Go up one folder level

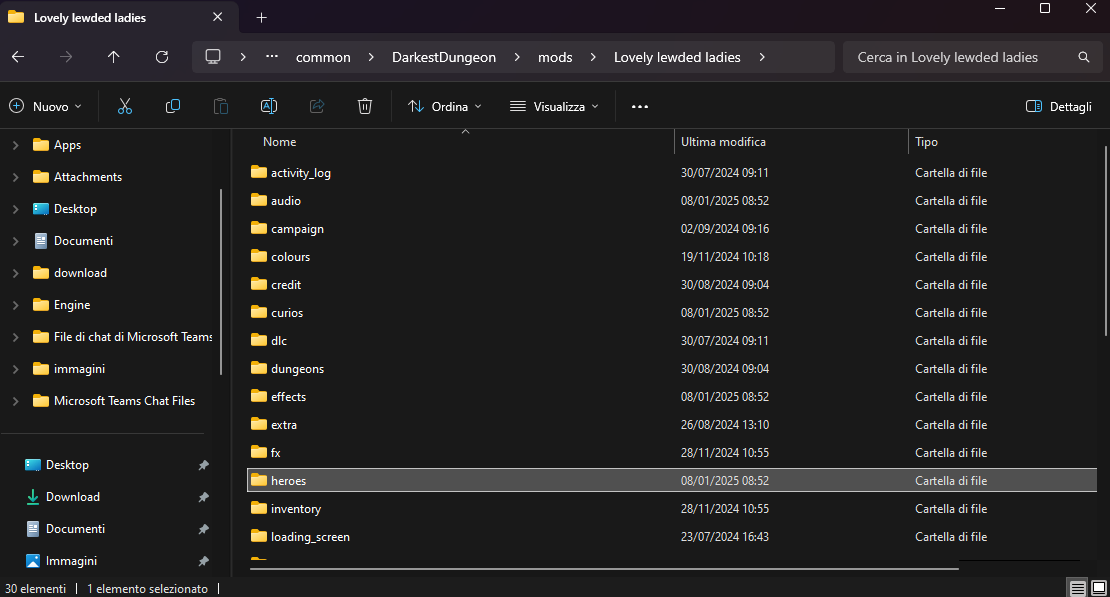point(113,57)
